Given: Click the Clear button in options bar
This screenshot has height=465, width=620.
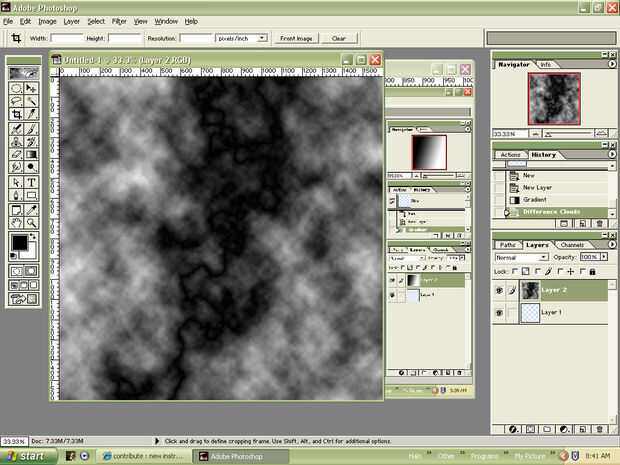Looking at the screenshot, I should pos(338,38).
